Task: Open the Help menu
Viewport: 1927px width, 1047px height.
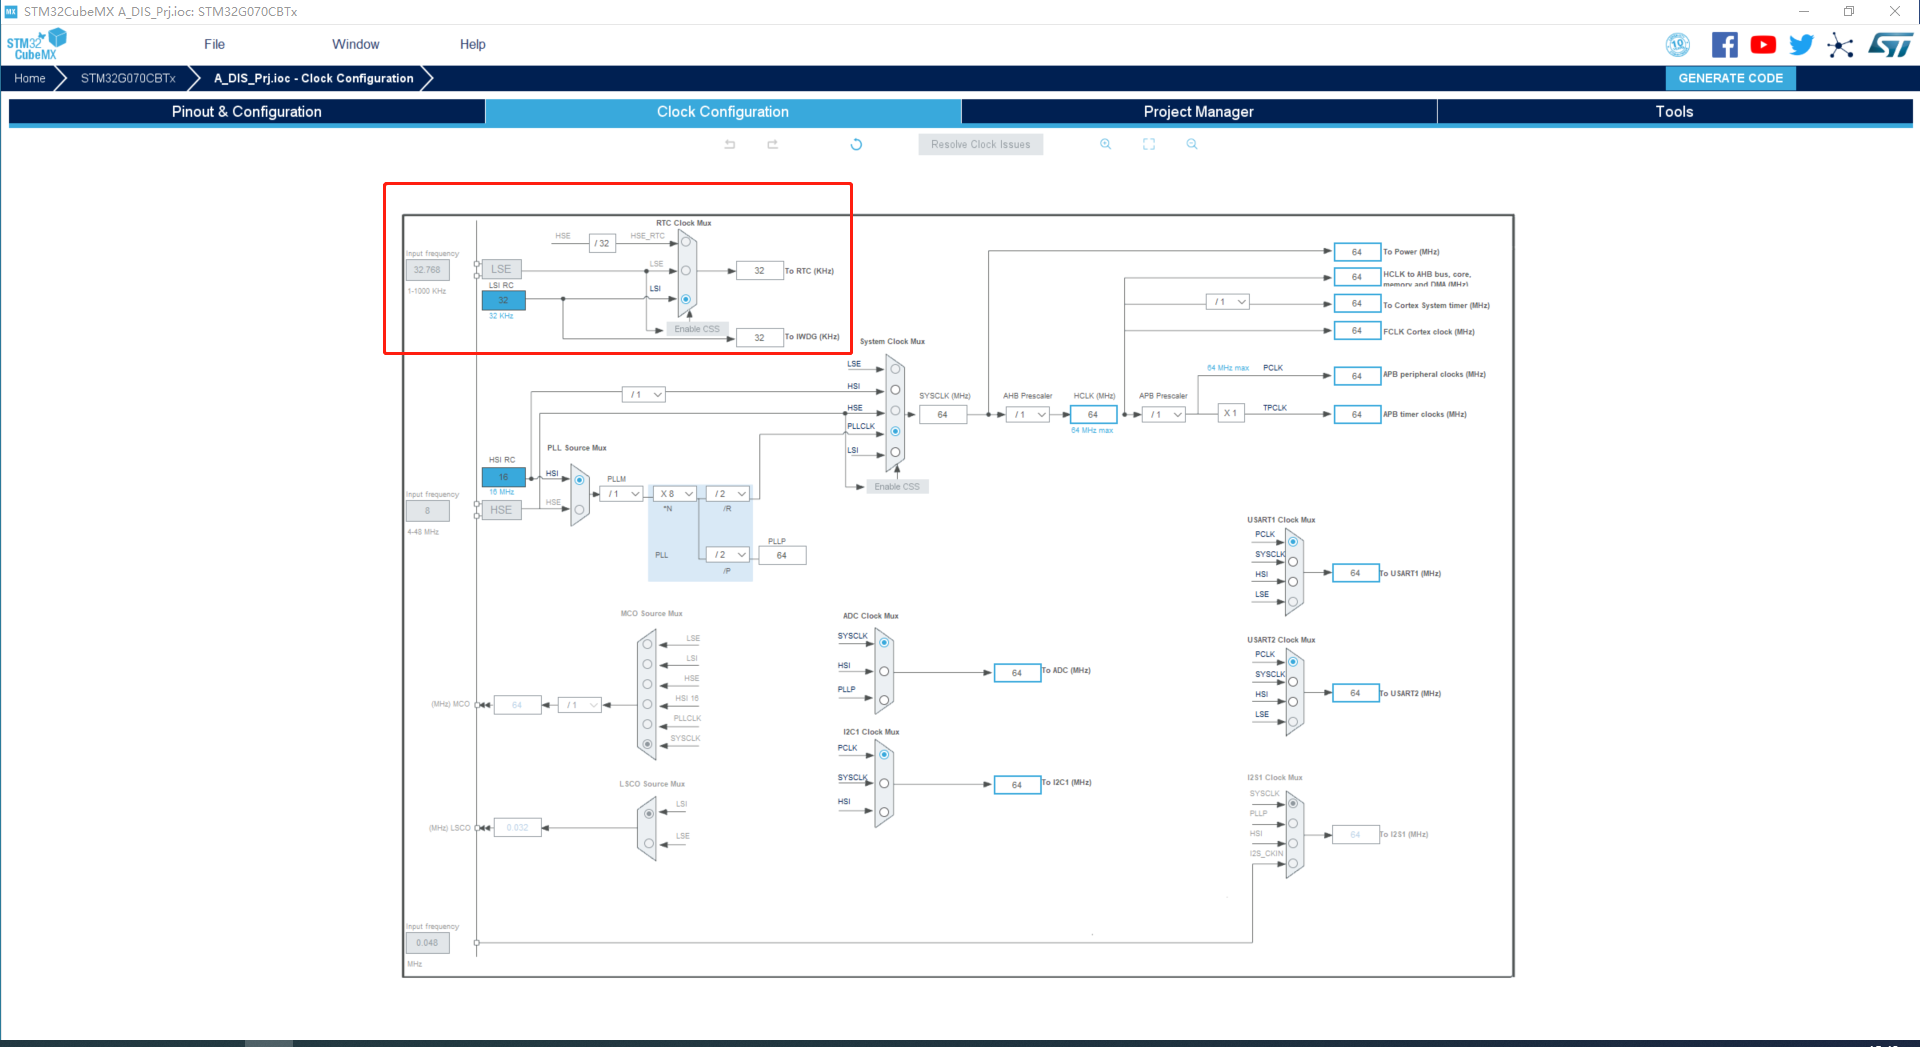Action: click(472, 44)
